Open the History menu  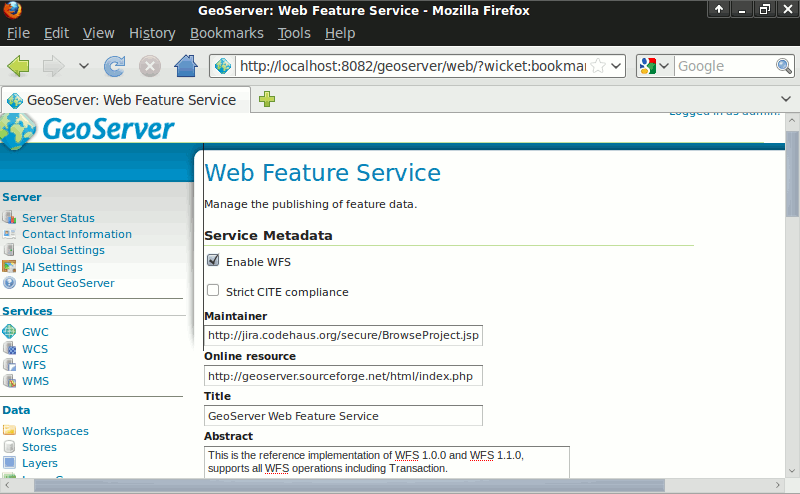152,33
